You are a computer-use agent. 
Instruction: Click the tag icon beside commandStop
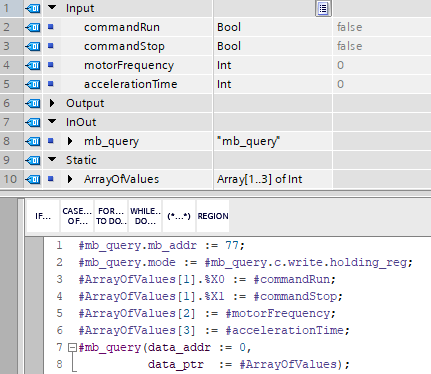(33, 46)
